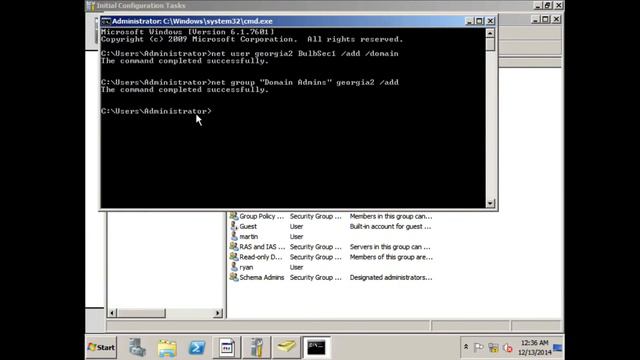Click the Schema Admins group icon
The image size is (640, 360).
234,277
